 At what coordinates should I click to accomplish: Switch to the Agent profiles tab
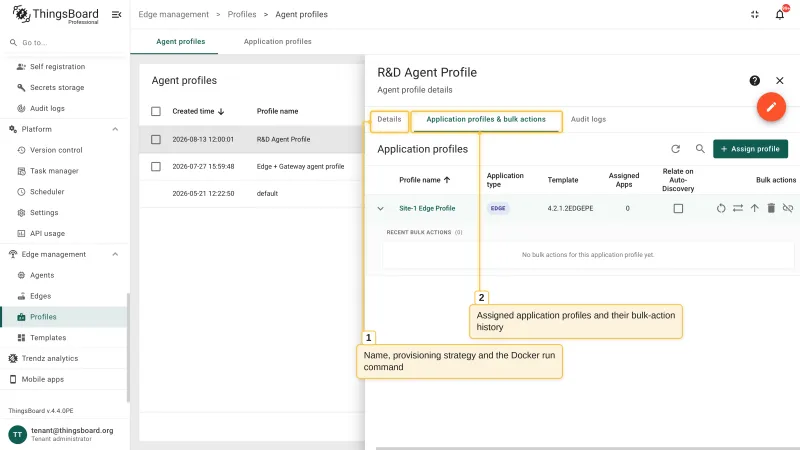181,42
